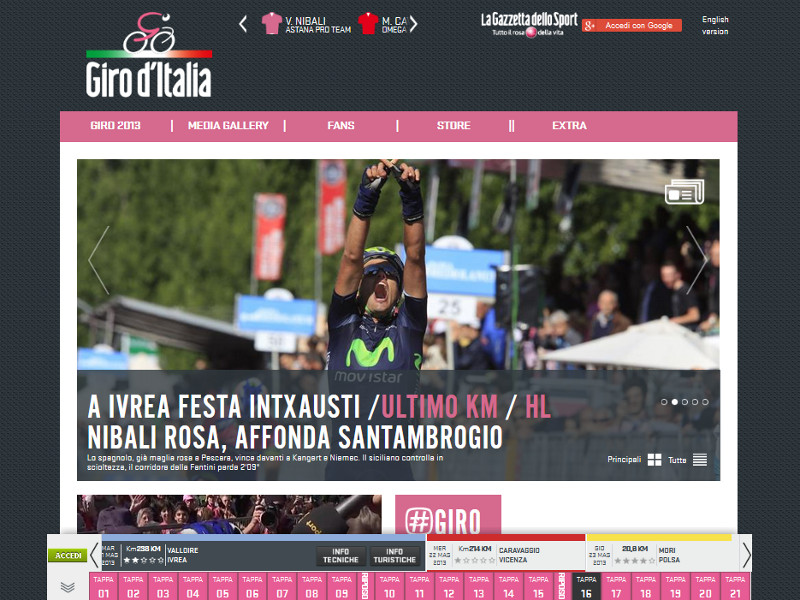The height and width of the screenshot is (600, 800).
Task: Select the first slideshow dot
Action: (x=664, y=402)
